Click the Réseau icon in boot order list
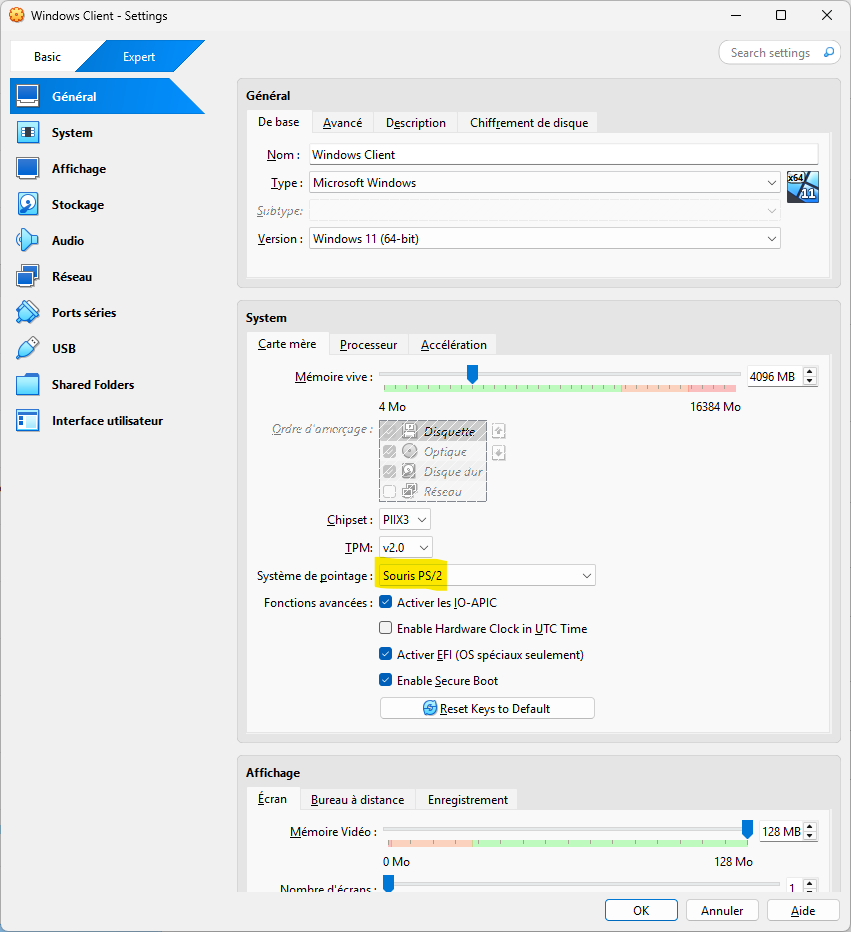The width and height of the screenshot is (851, 932). click(x=409, y=491)
